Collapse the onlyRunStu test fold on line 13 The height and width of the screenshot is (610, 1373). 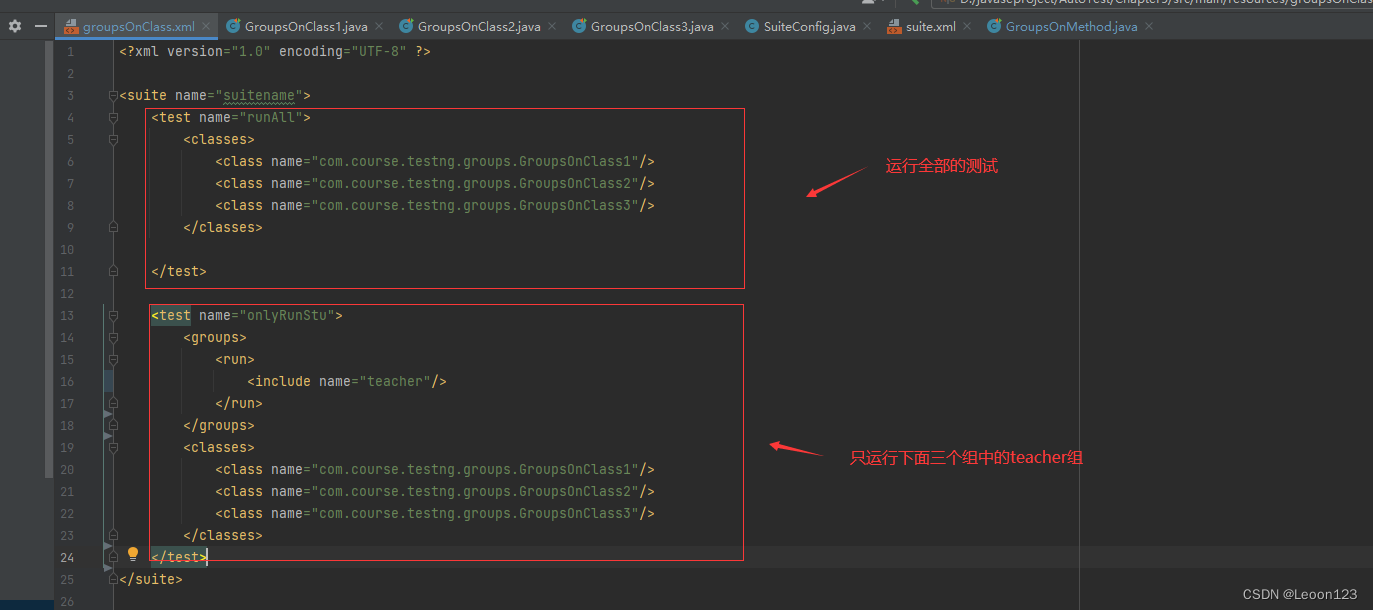[113, 316]
